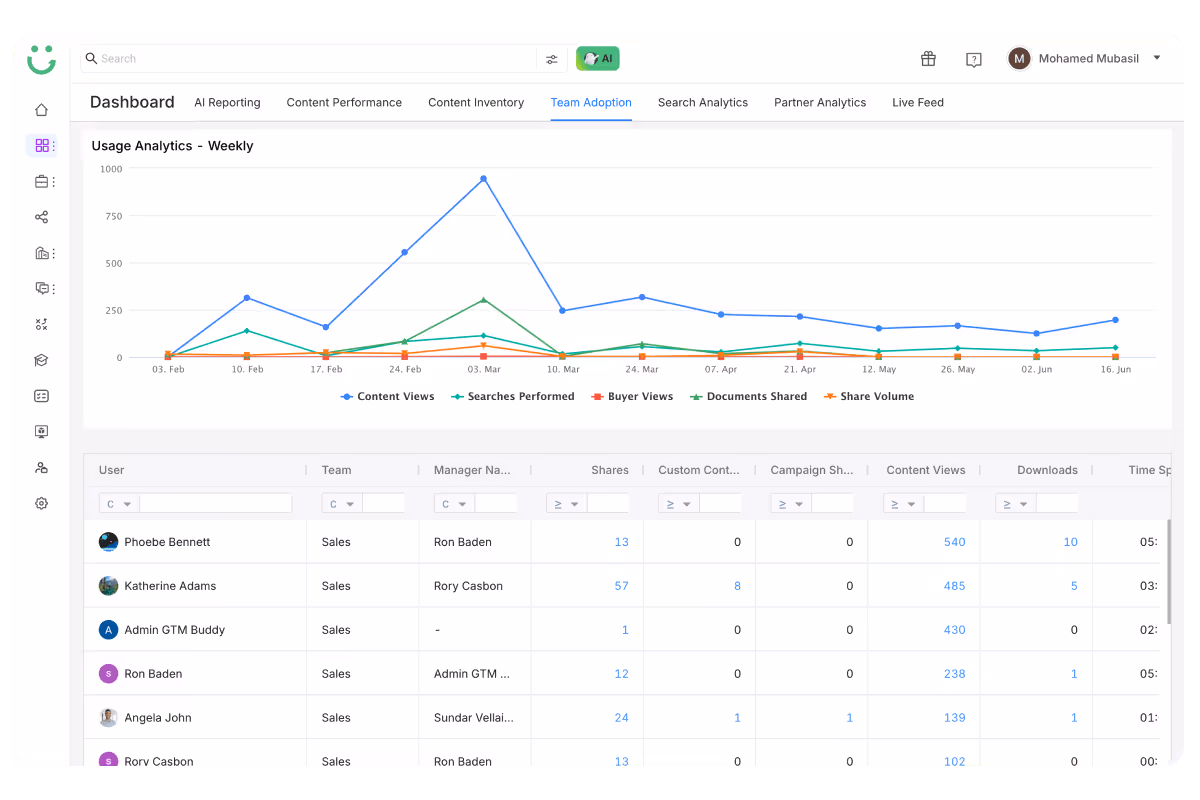
Task: Switch to Content Performance tab
Action: [344, 102]
